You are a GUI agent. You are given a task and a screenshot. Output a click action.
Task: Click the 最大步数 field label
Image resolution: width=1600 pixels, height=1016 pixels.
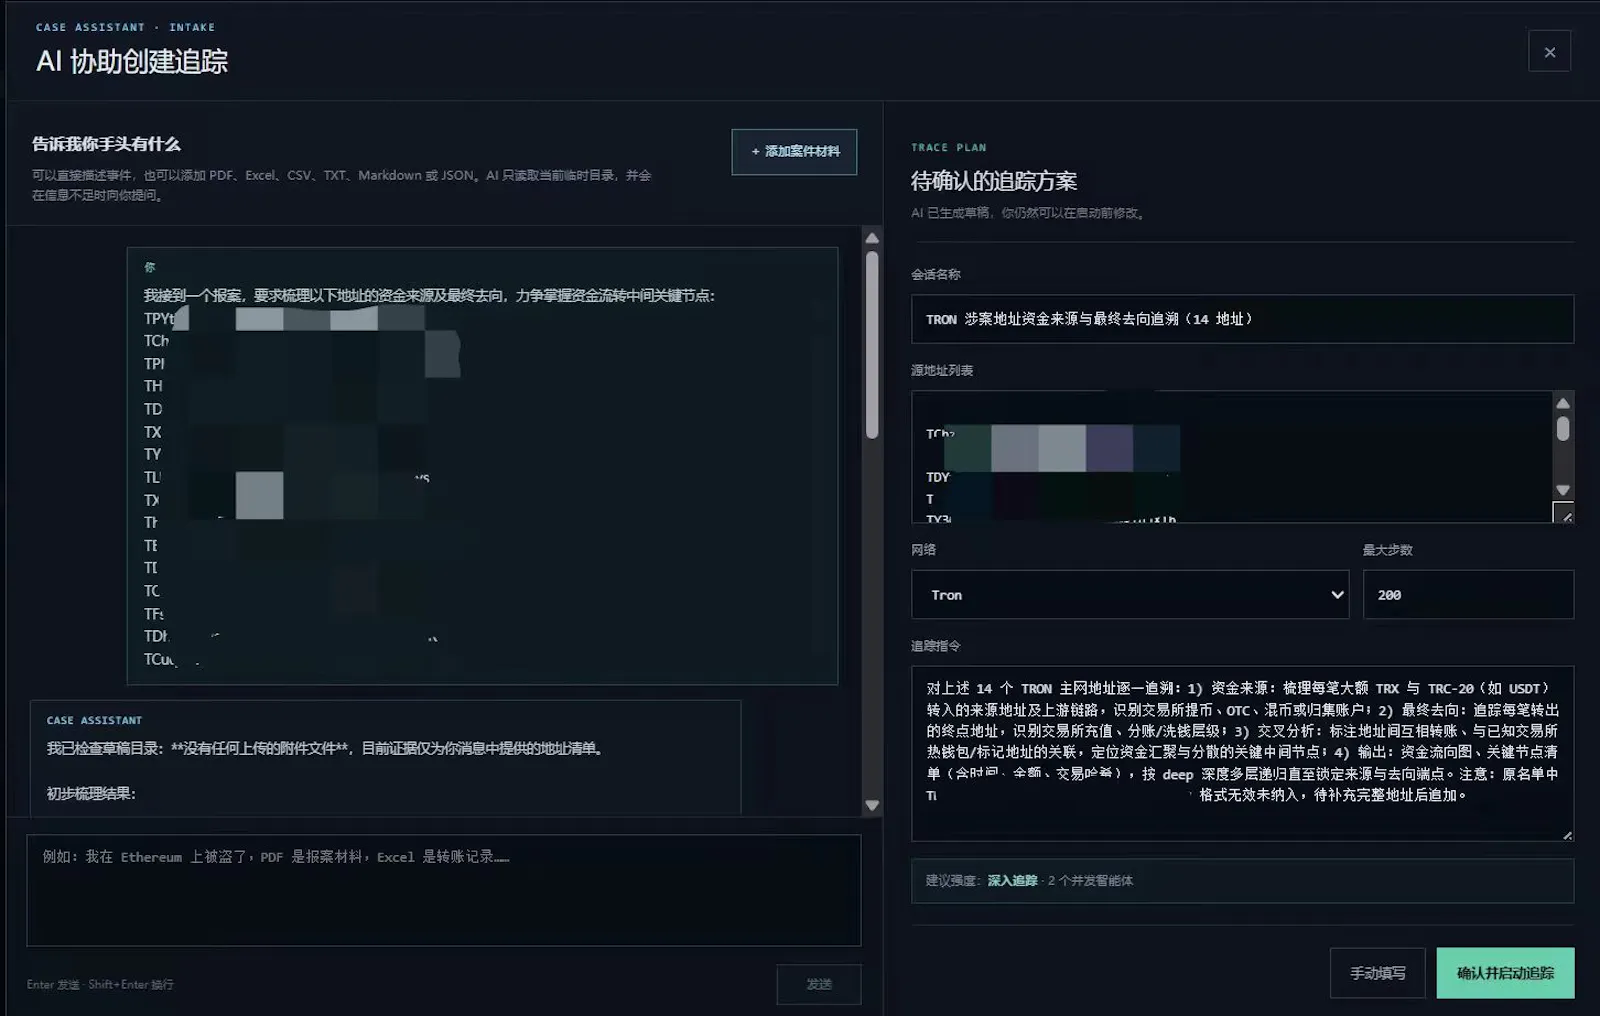(1387, 550)
